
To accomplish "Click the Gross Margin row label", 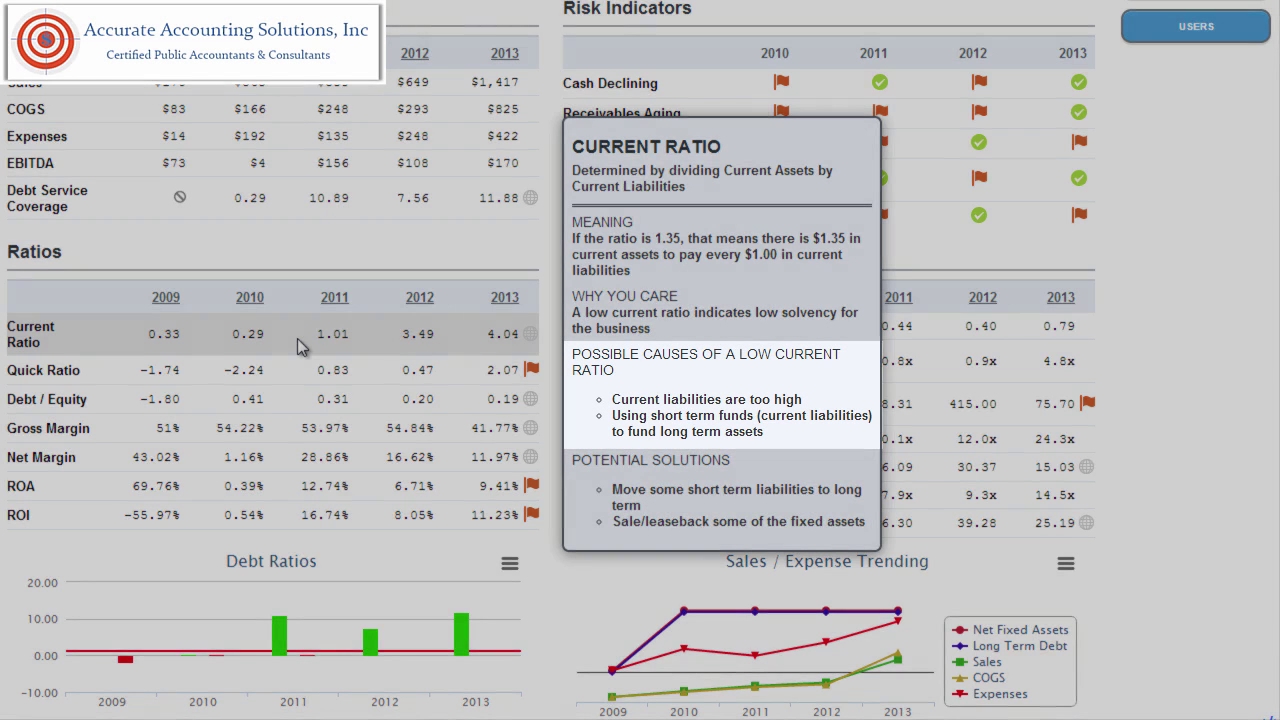I will tap(48, 428).
